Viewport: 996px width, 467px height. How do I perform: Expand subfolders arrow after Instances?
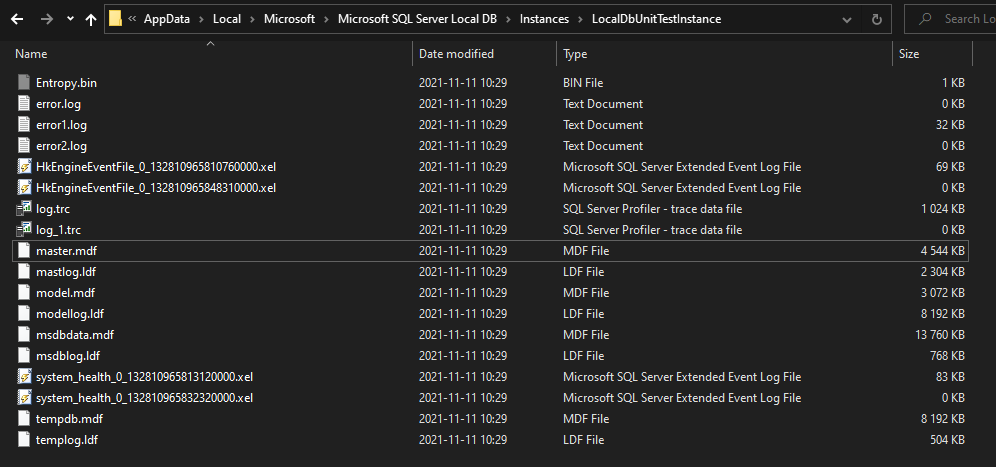pyautogui.click(x=581, y=19)
